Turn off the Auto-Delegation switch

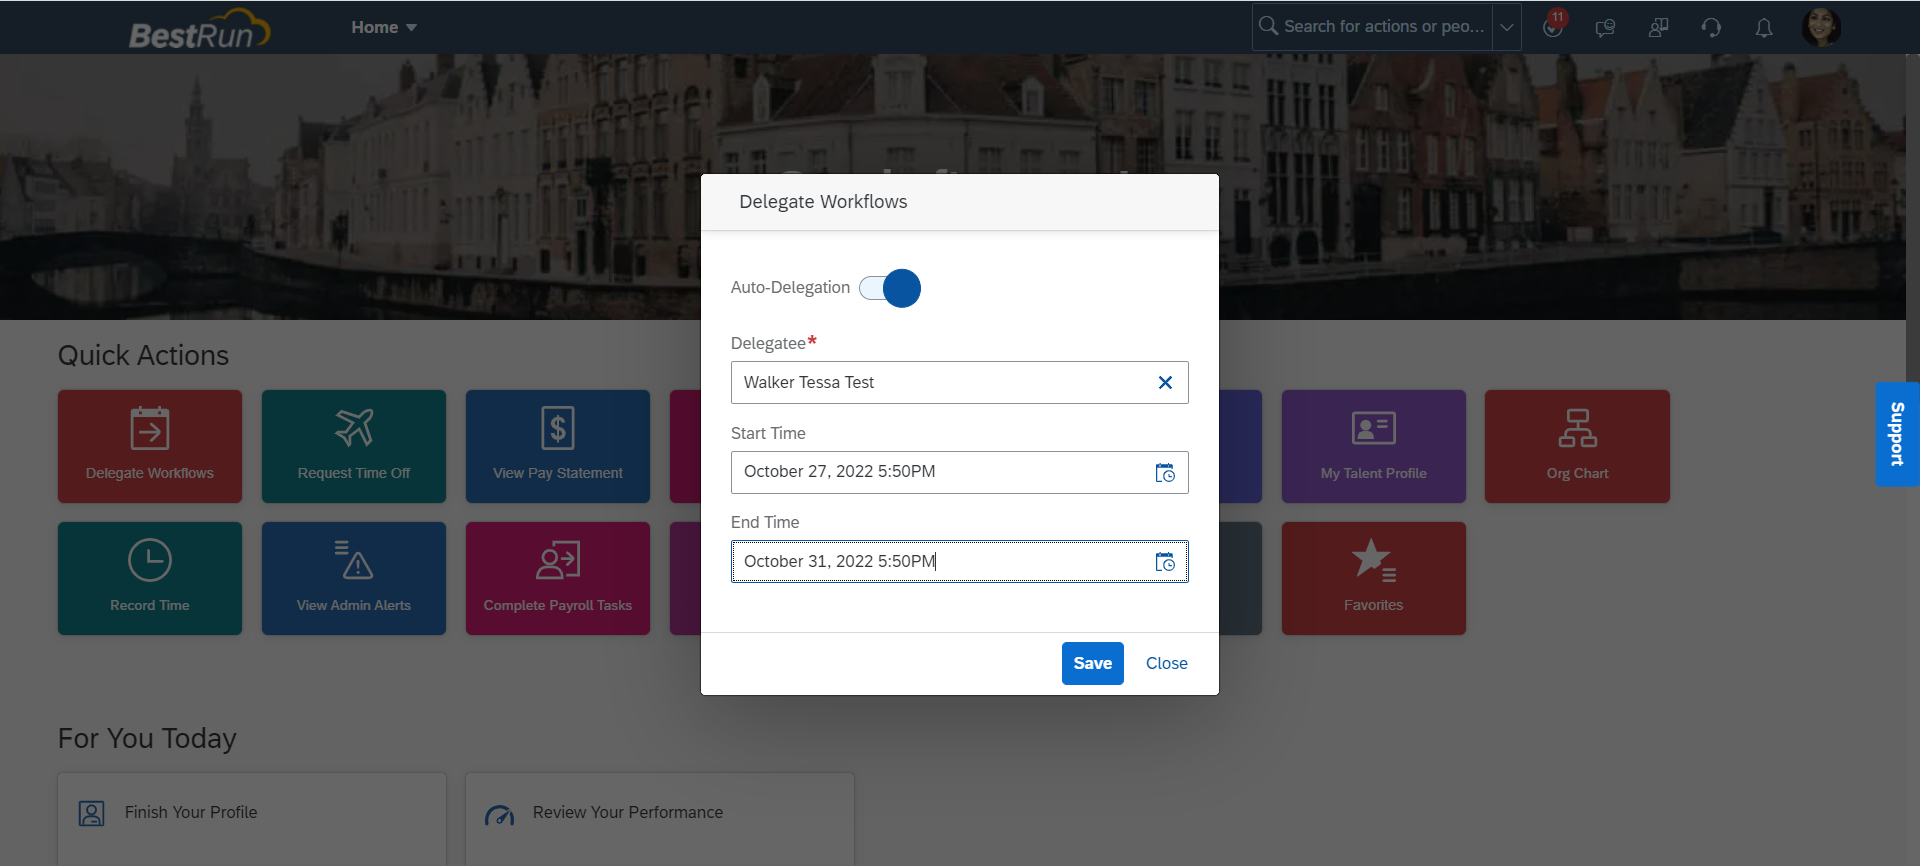[x=890, y=288]
